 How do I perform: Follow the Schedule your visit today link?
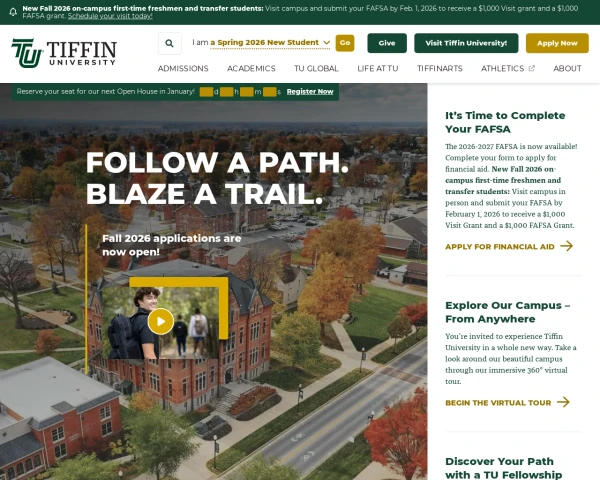pos(110,16)
